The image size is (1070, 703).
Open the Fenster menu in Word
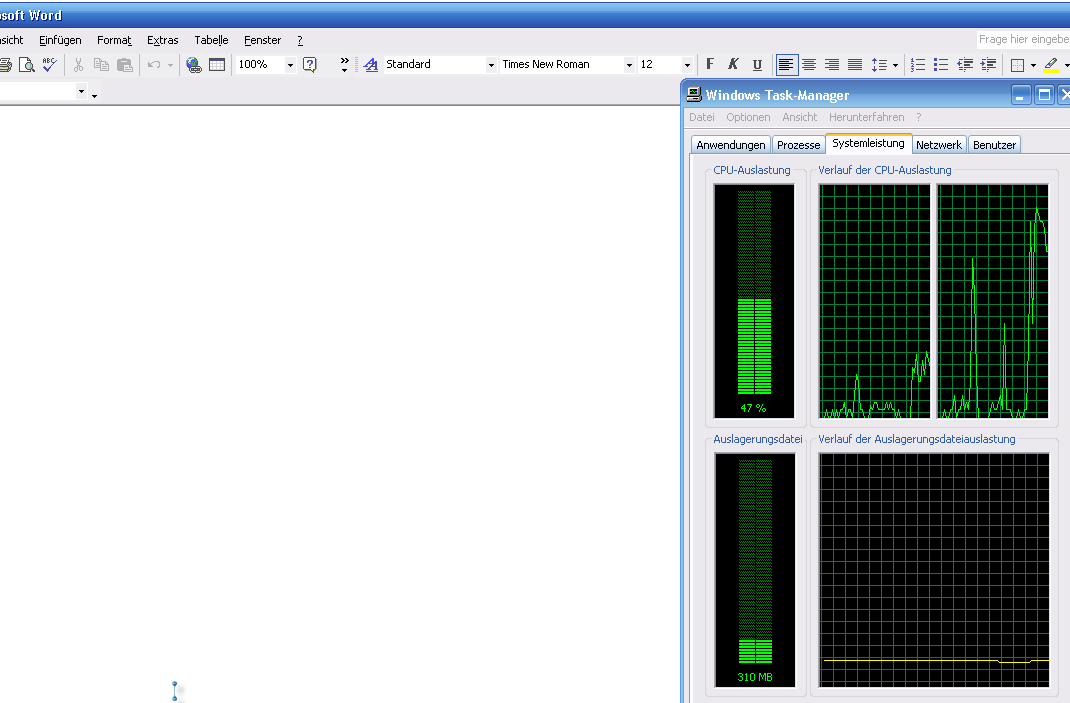tap(263, 40)
